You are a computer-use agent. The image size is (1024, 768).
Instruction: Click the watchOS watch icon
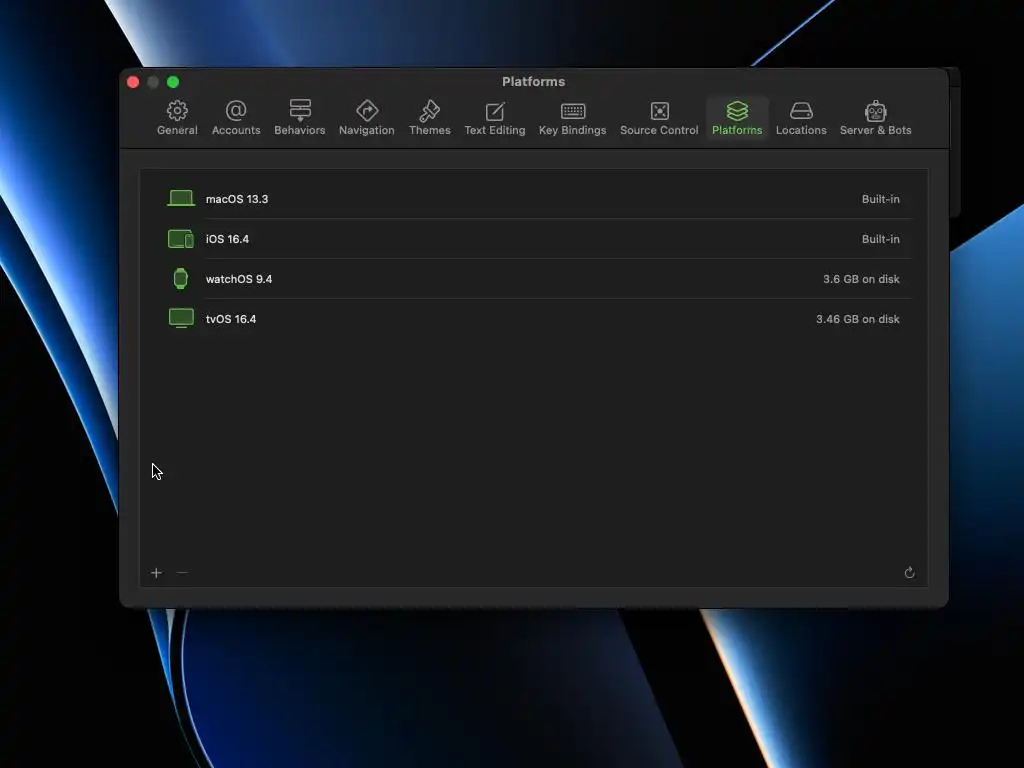pyautogui.click(x=181, y=279)
